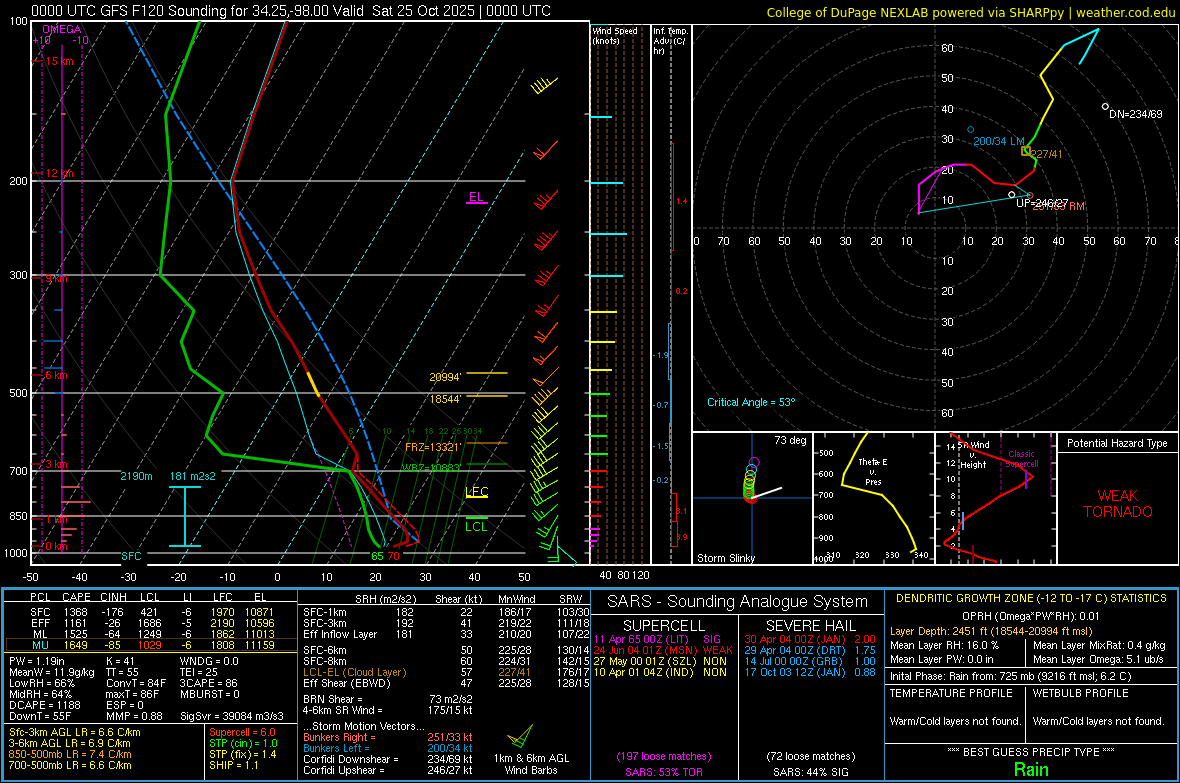Select the green LCL level marker
The width and height of the screenshot is (1180, 783).
point(476,525)
